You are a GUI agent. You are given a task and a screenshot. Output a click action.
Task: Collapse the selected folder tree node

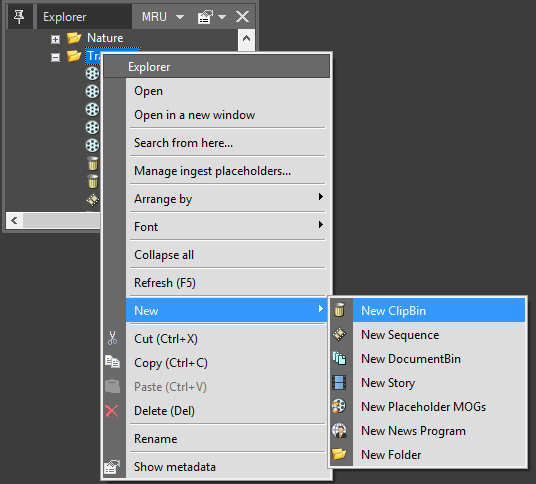click(x=55, y=57)
